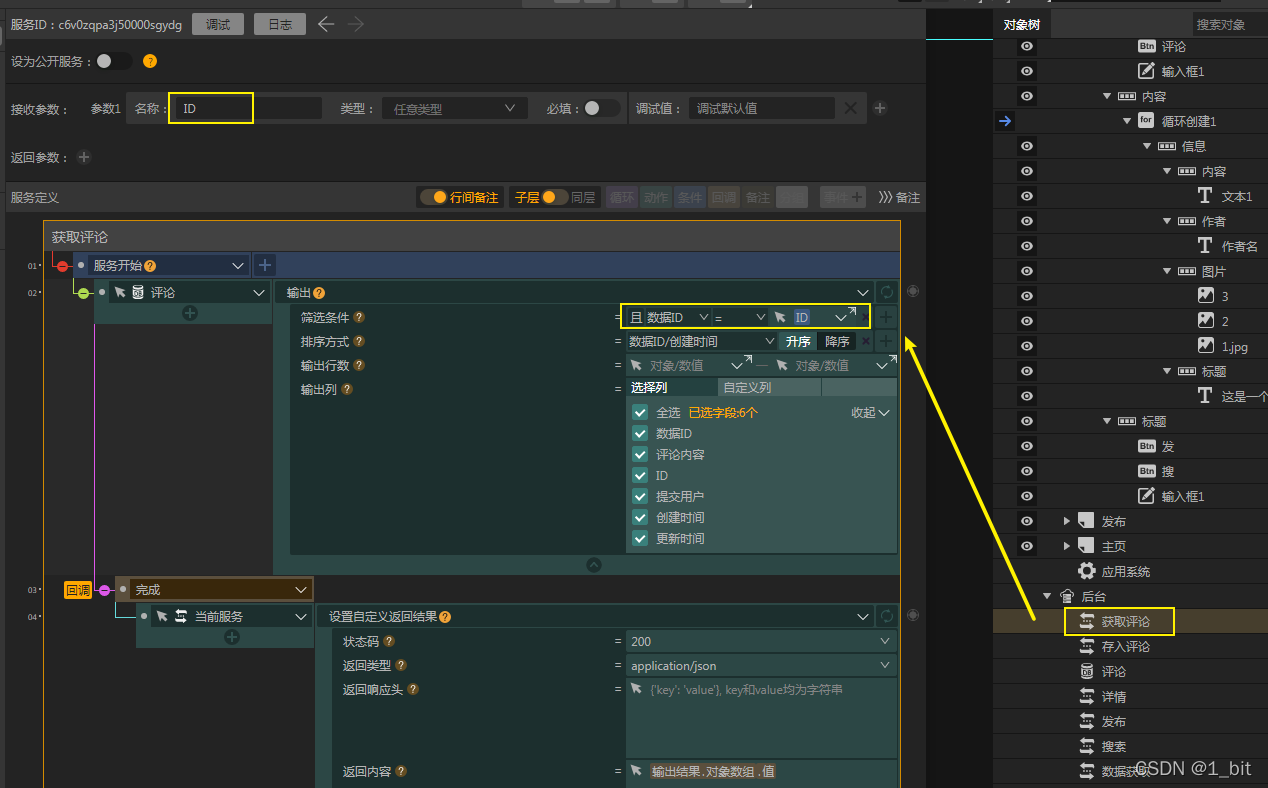Switch to the 对象树 tab
Screen dimensions: 1268x788
point(1021,24)
